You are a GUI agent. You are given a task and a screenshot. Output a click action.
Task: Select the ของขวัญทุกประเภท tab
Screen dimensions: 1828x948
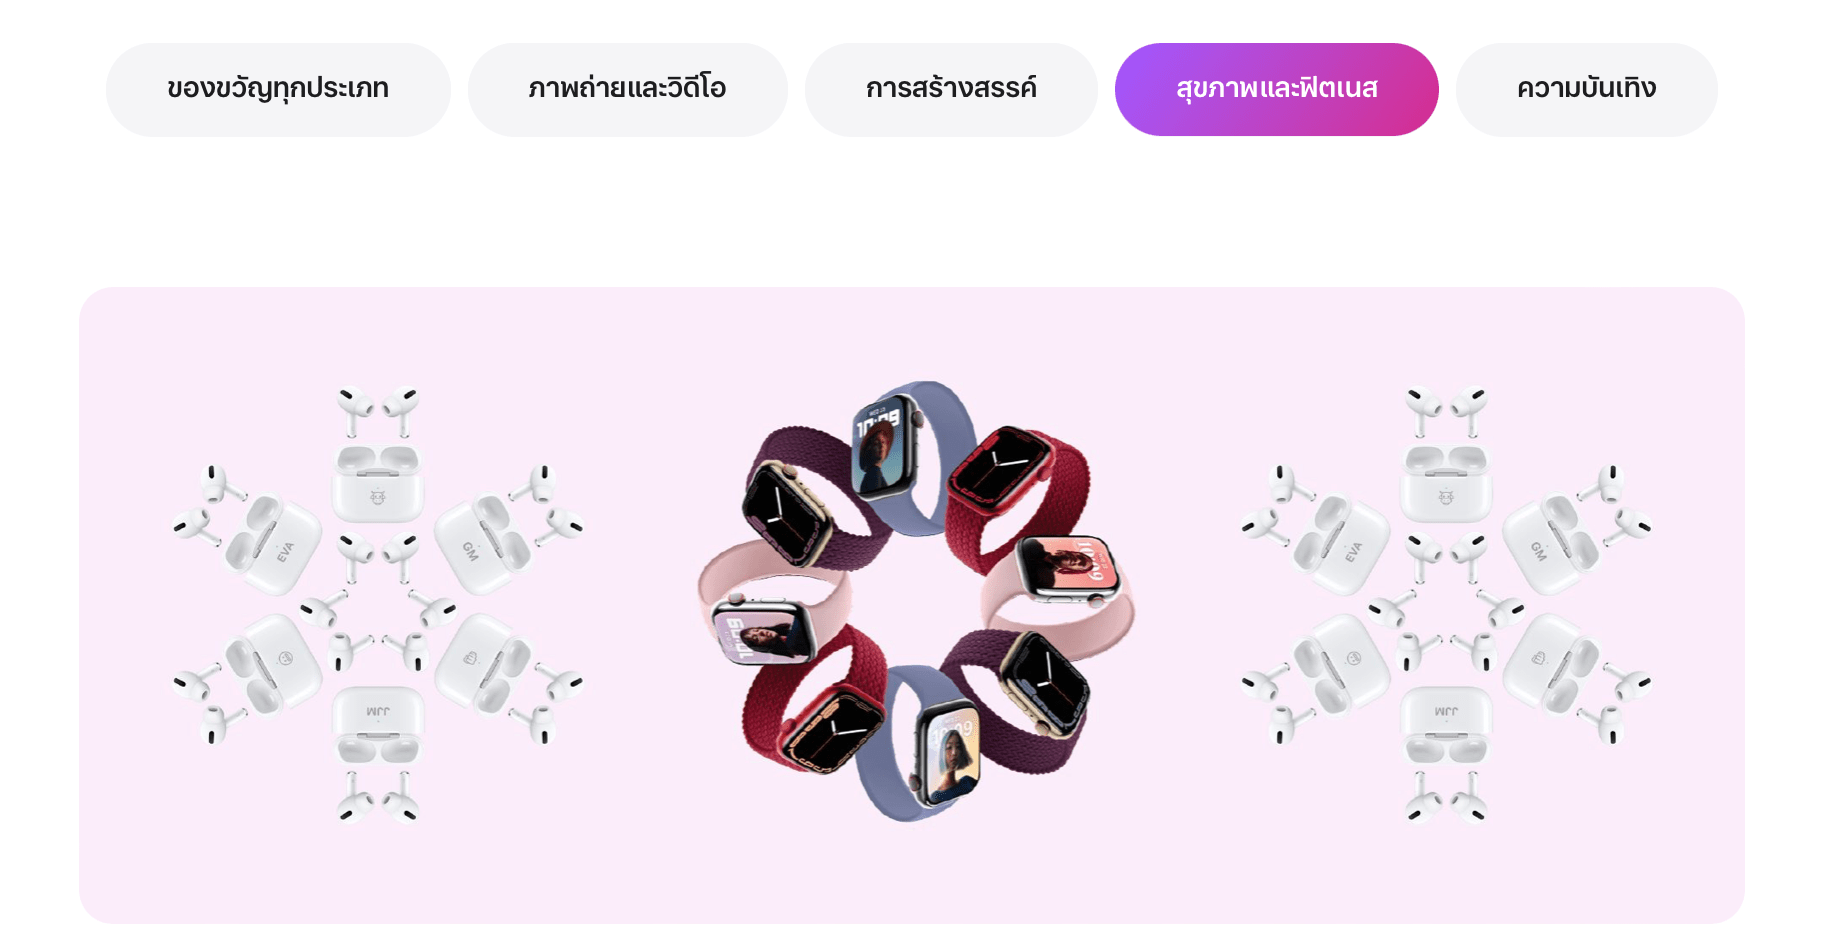278,89
